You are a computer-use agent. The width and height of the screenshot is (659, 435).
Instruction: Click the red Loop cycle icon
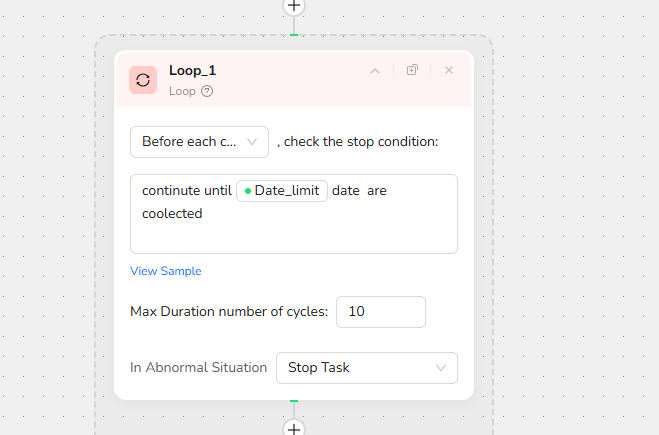coord(143,80)
